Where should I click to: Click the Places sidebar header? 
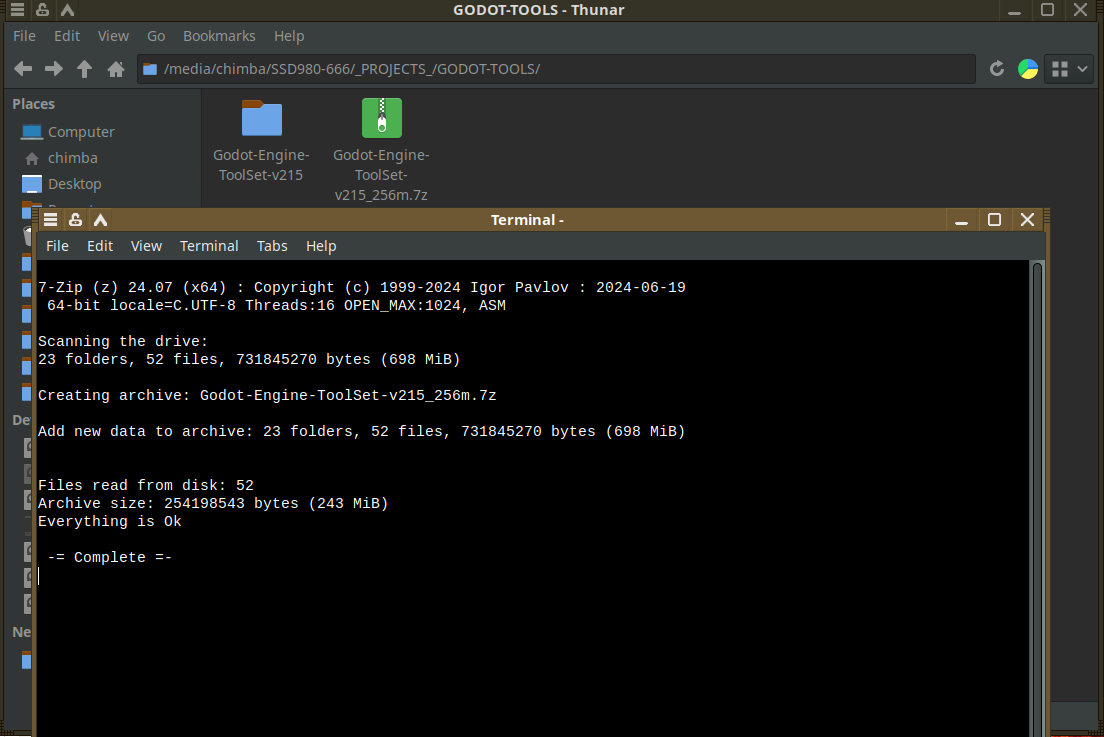(x=33, y=103)
